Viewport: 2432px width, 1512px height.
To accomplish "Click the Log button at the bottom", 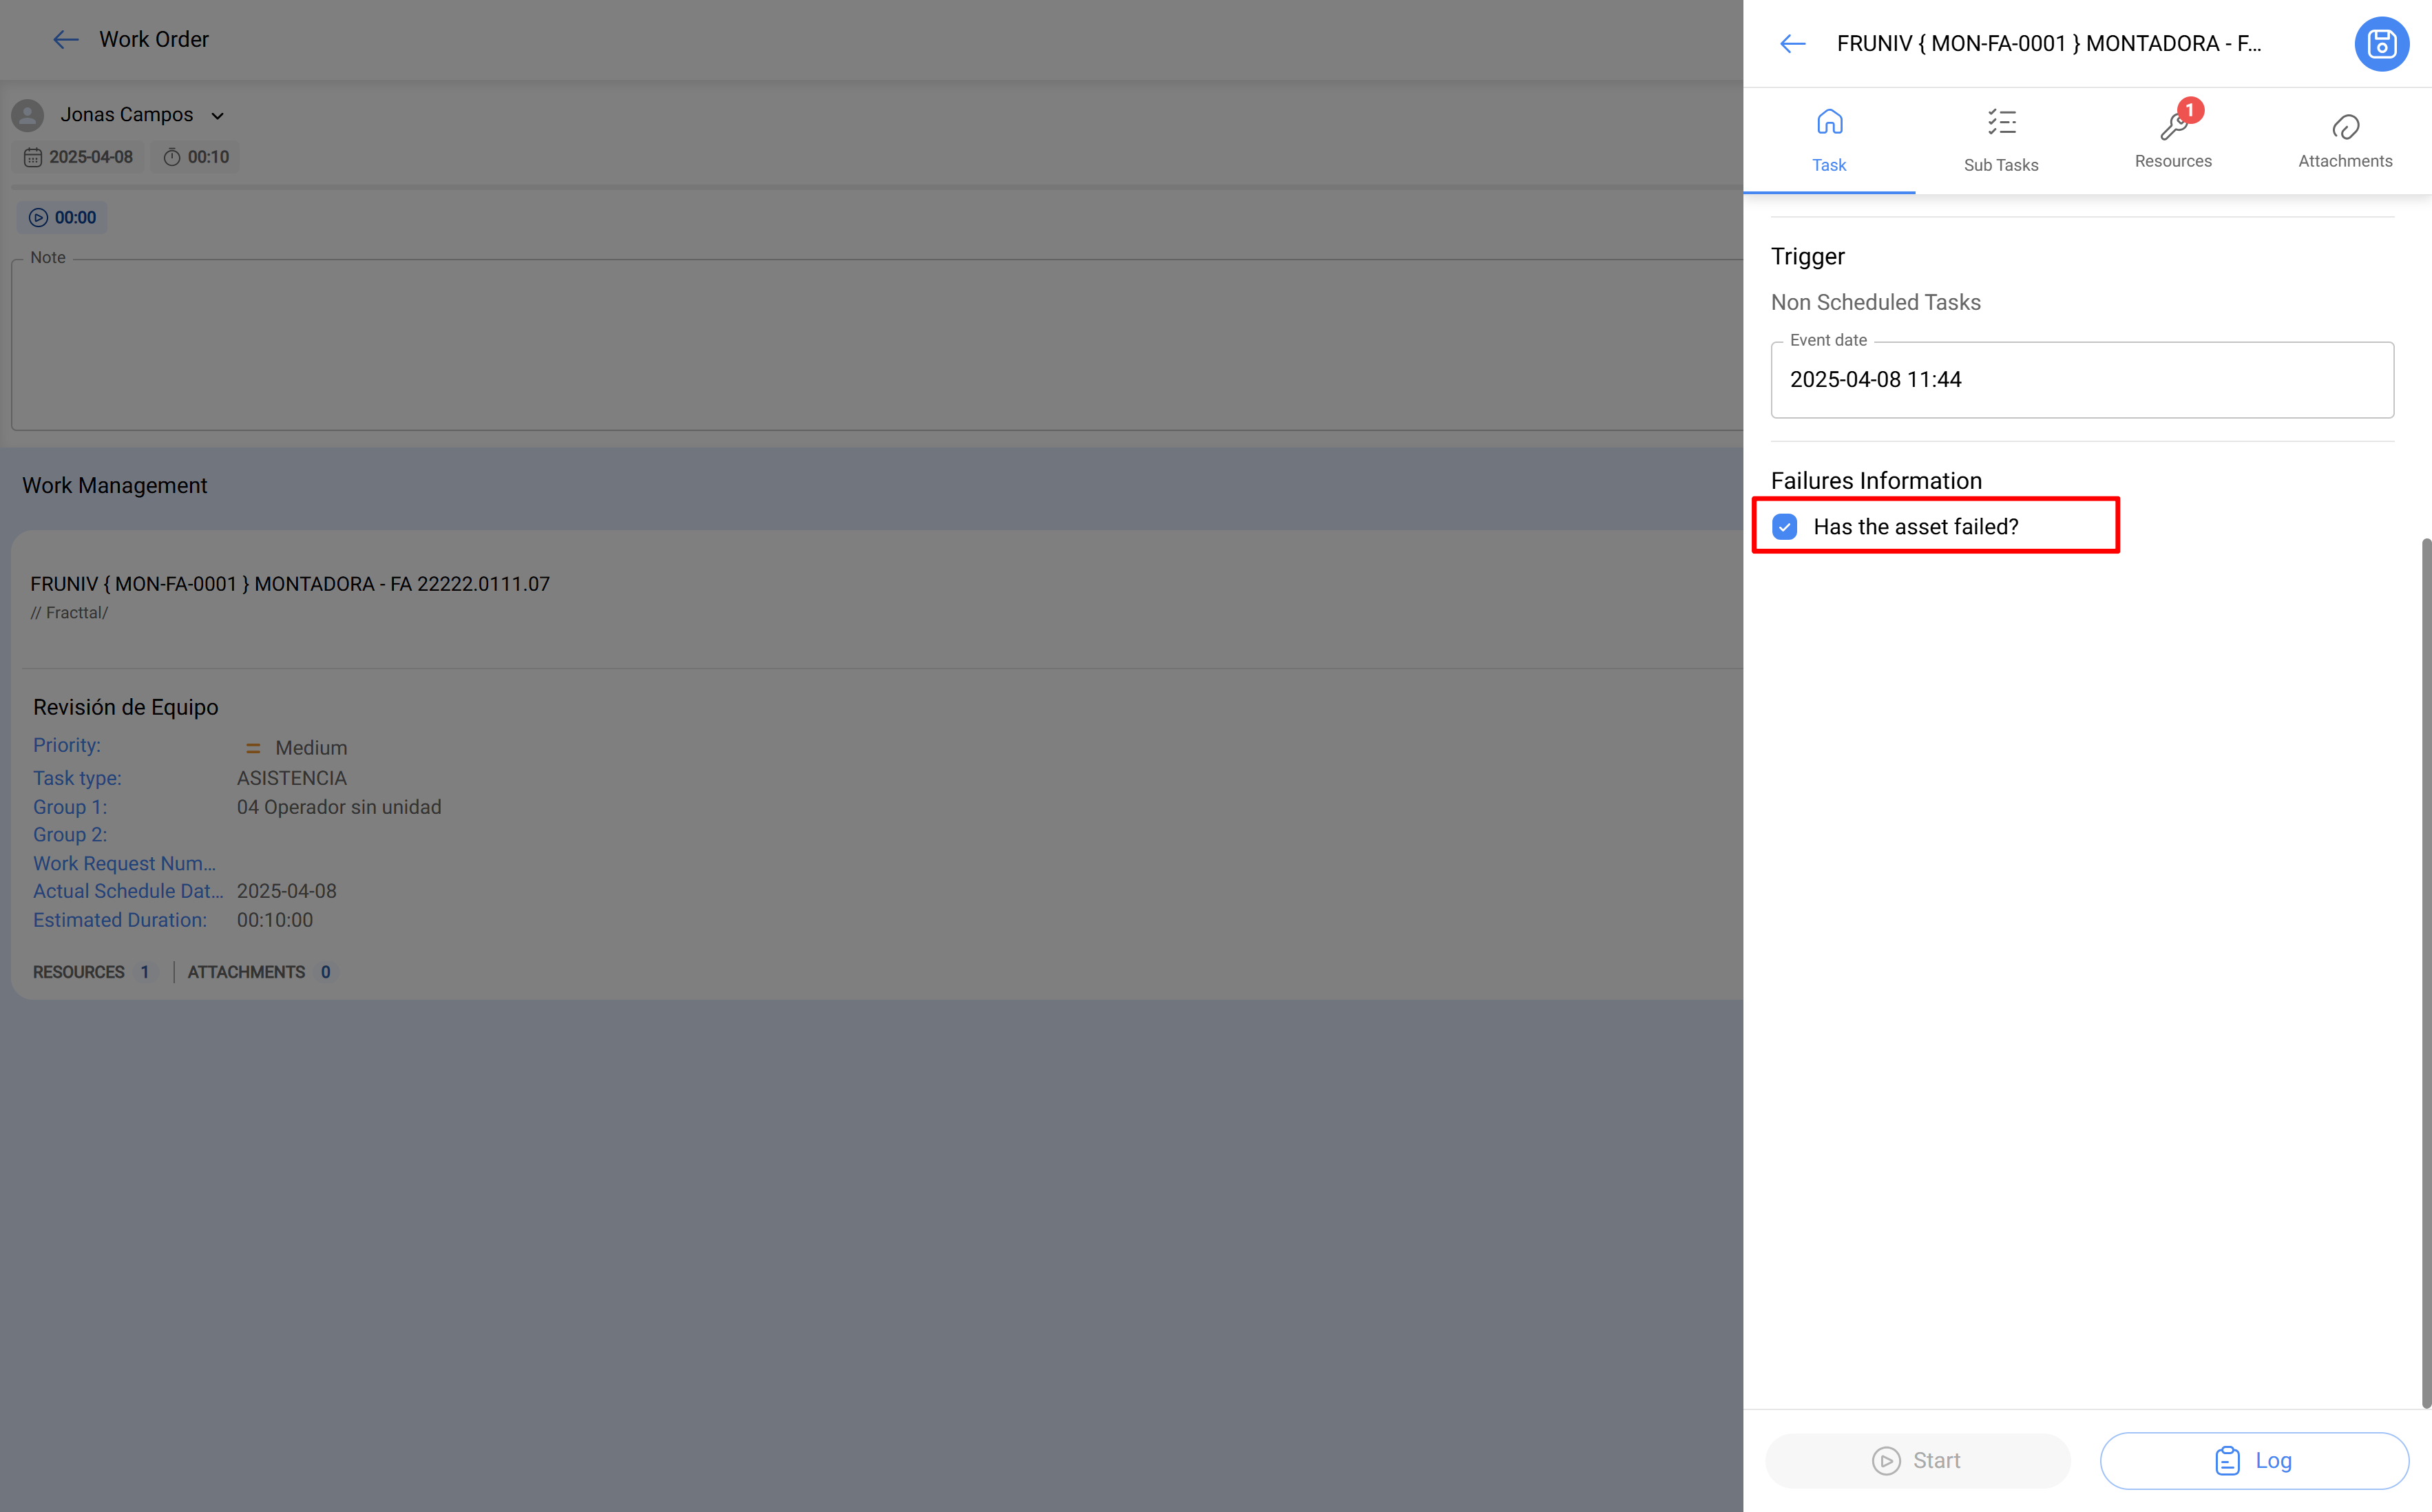I will pos(2253,1460).
